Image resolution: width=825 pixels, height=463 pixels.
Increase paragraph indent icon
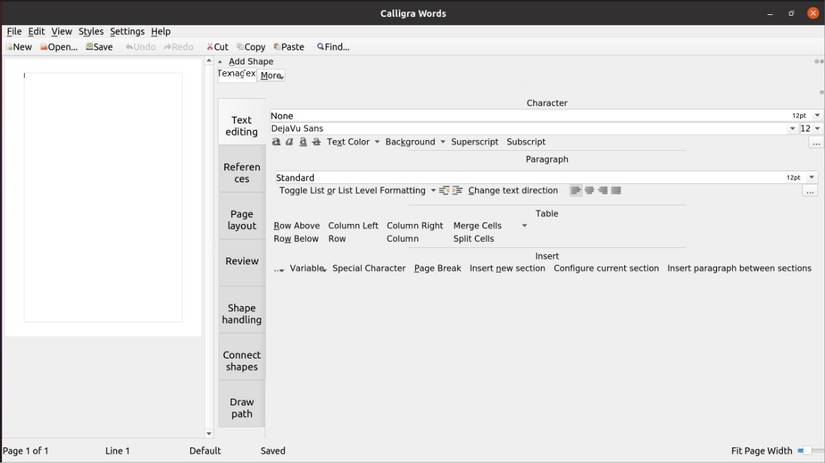coord(457,190)
